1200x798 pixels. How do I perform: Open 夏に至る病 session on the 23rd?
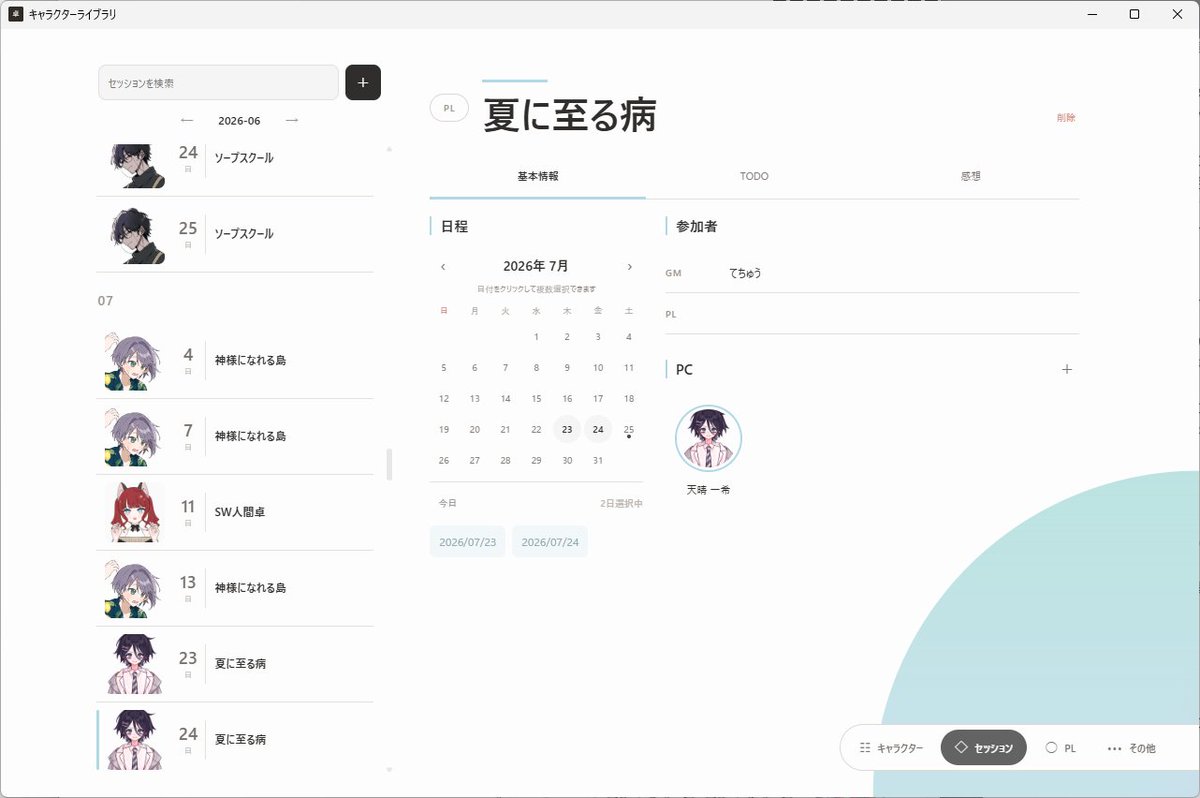(x=235, y=664)
